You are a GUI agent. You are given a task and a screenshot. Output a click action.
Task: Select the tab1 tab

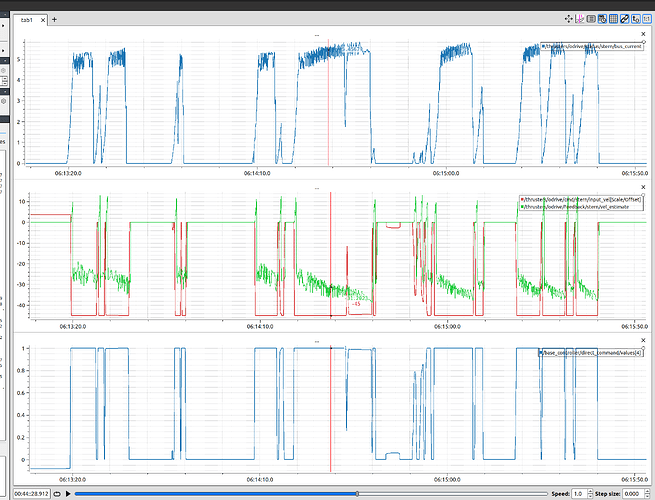pyautogui.click(x=27, y=20)
